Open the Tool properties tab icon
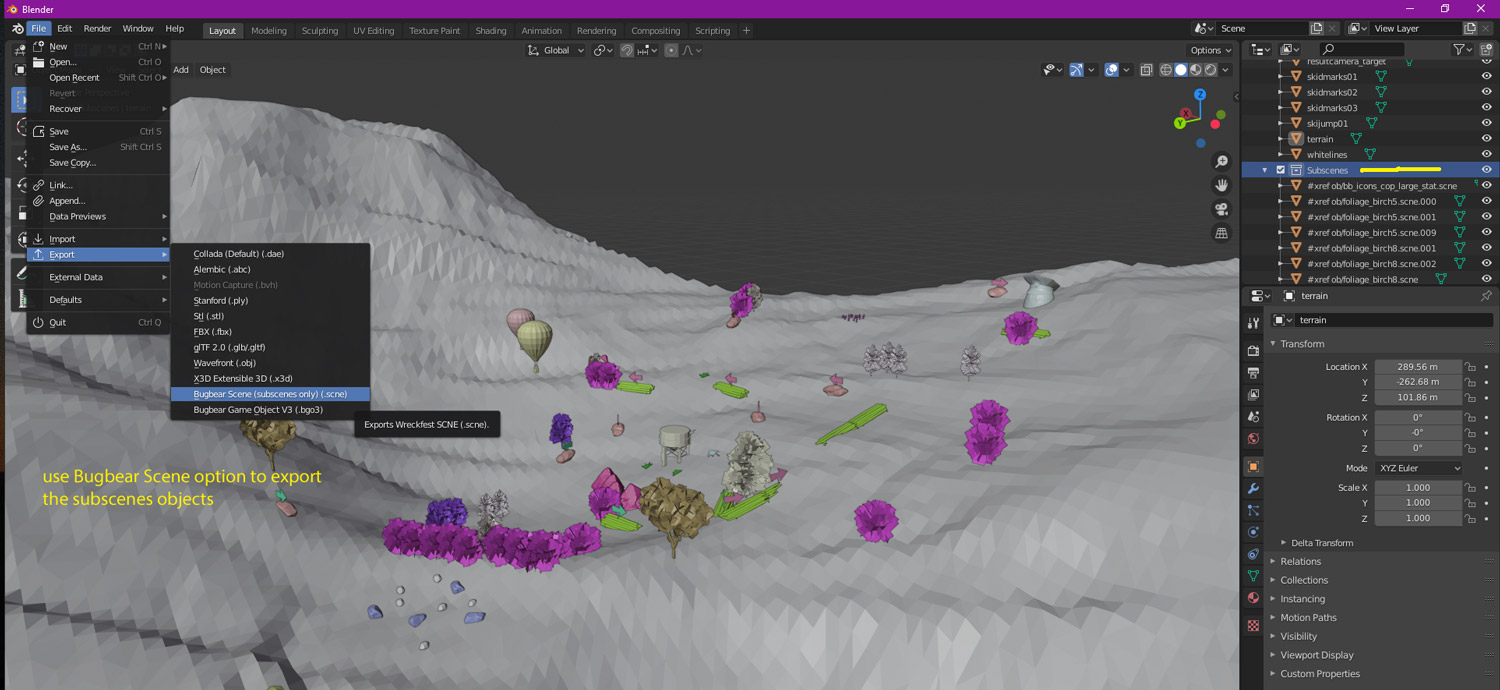 point(1253,323)
